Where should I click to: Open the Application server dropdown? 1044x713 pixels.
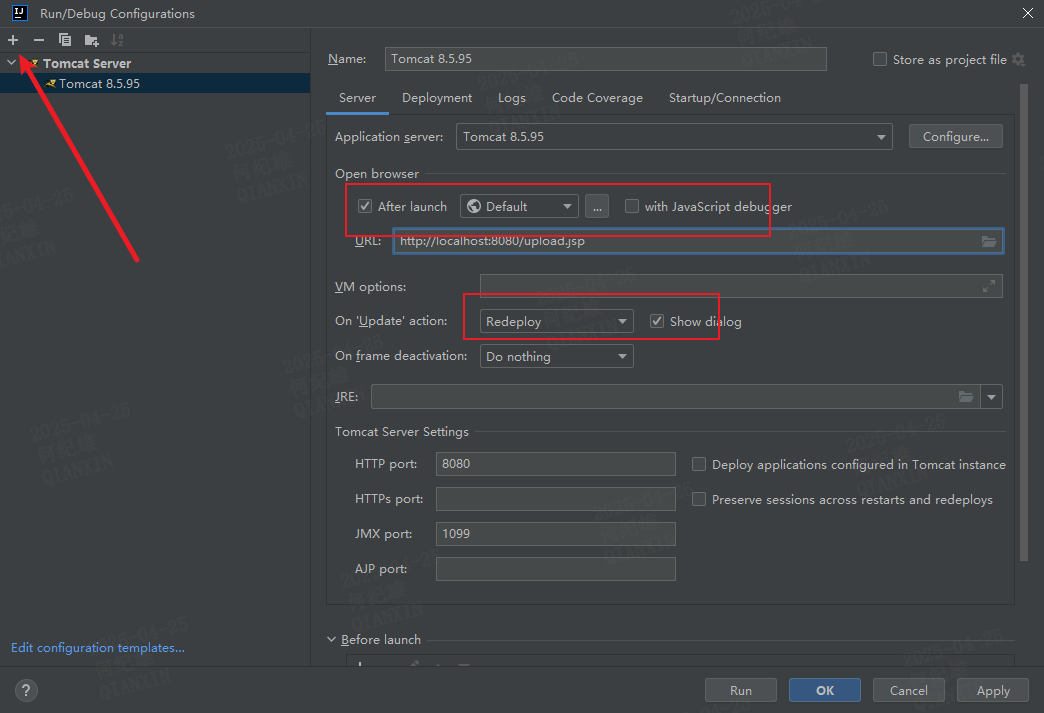tap(674, 136)
